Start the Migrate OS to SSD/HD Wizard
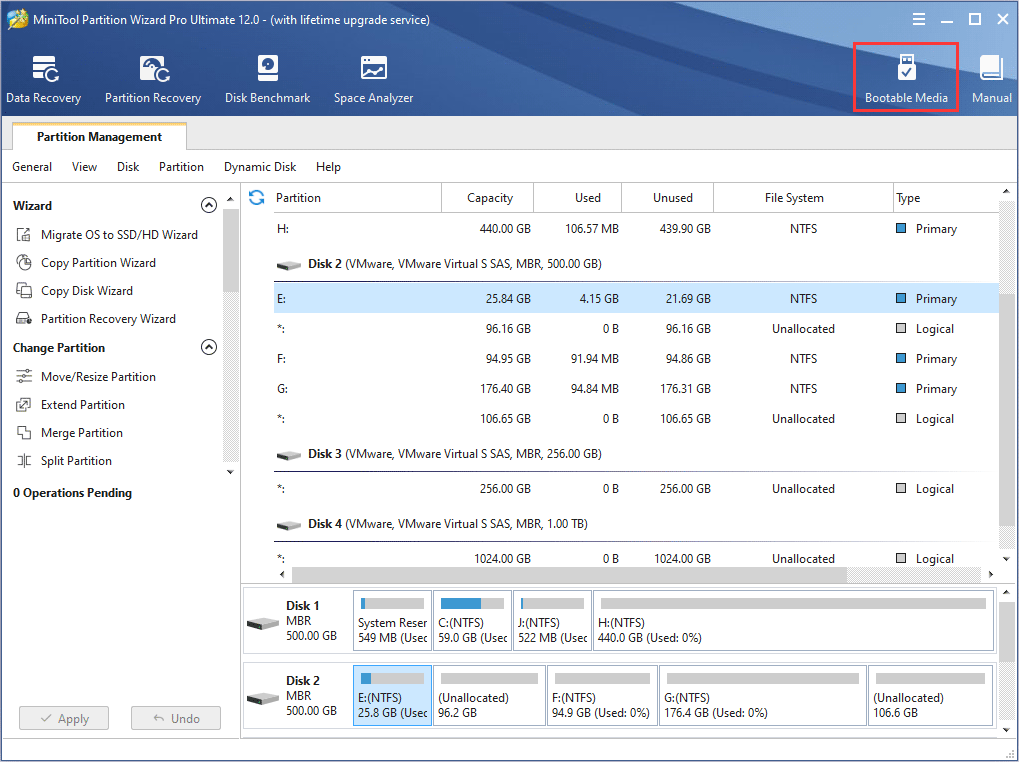 click(118, 235)
